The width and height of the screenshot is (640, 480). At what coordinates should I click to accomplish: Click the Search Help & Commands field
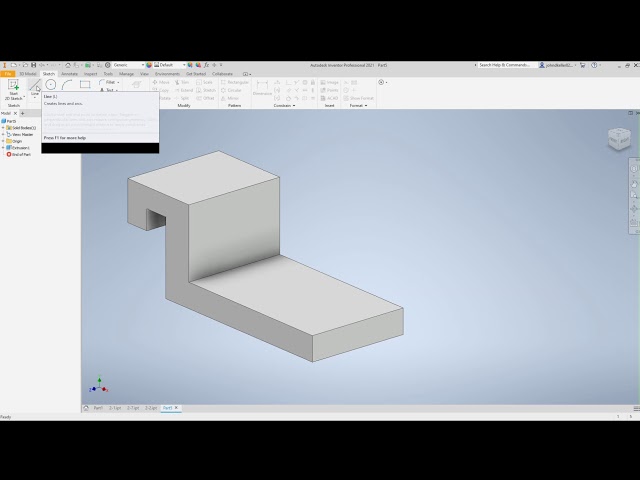pos(505,65)
